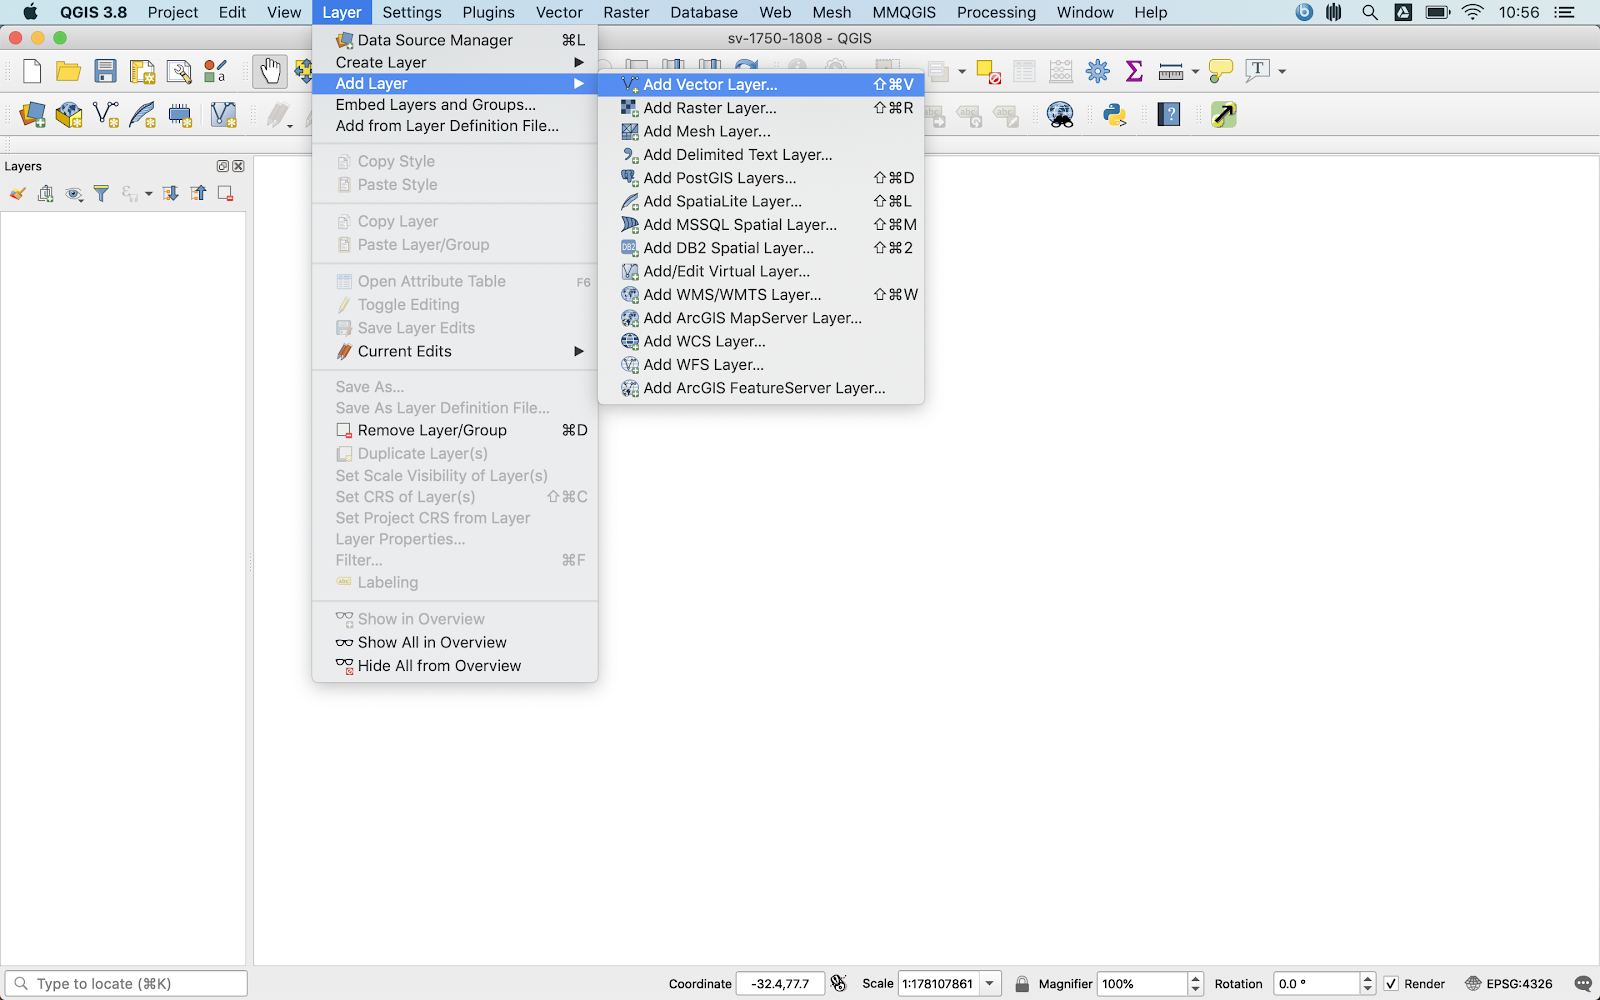1600x1000 pixels.
Task: Open Data Source Manager toolbar icon
Action: point(32,115)
